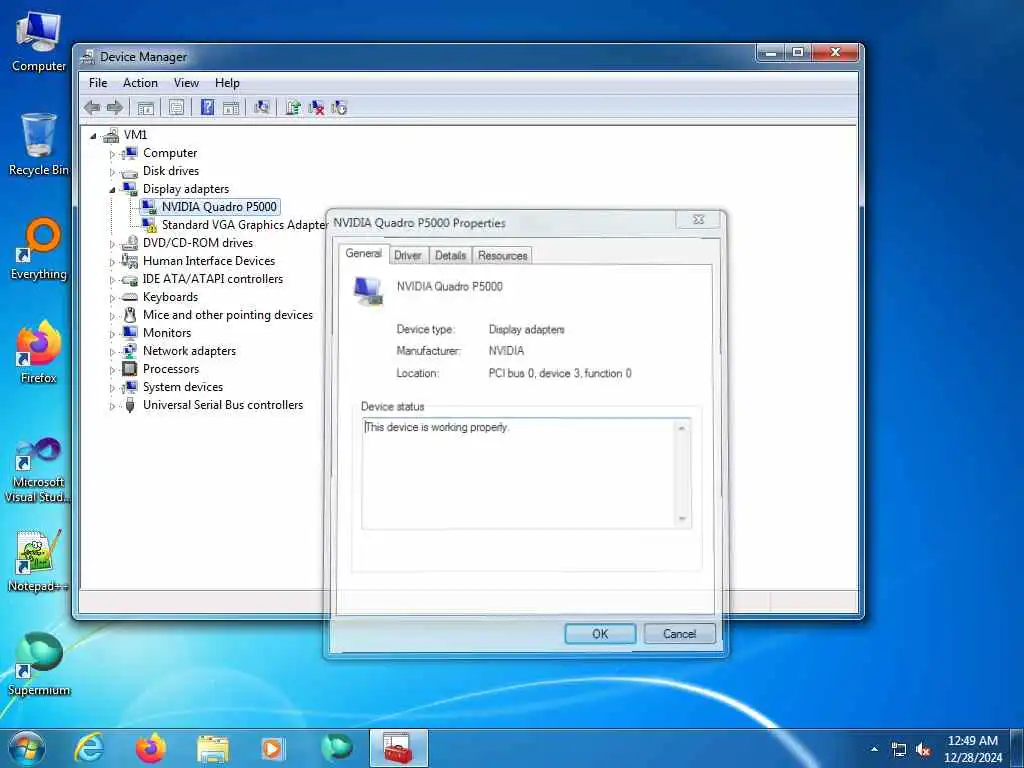Show hidden system tray icons
Screen dimensions: 1024x768
point(874,749)
